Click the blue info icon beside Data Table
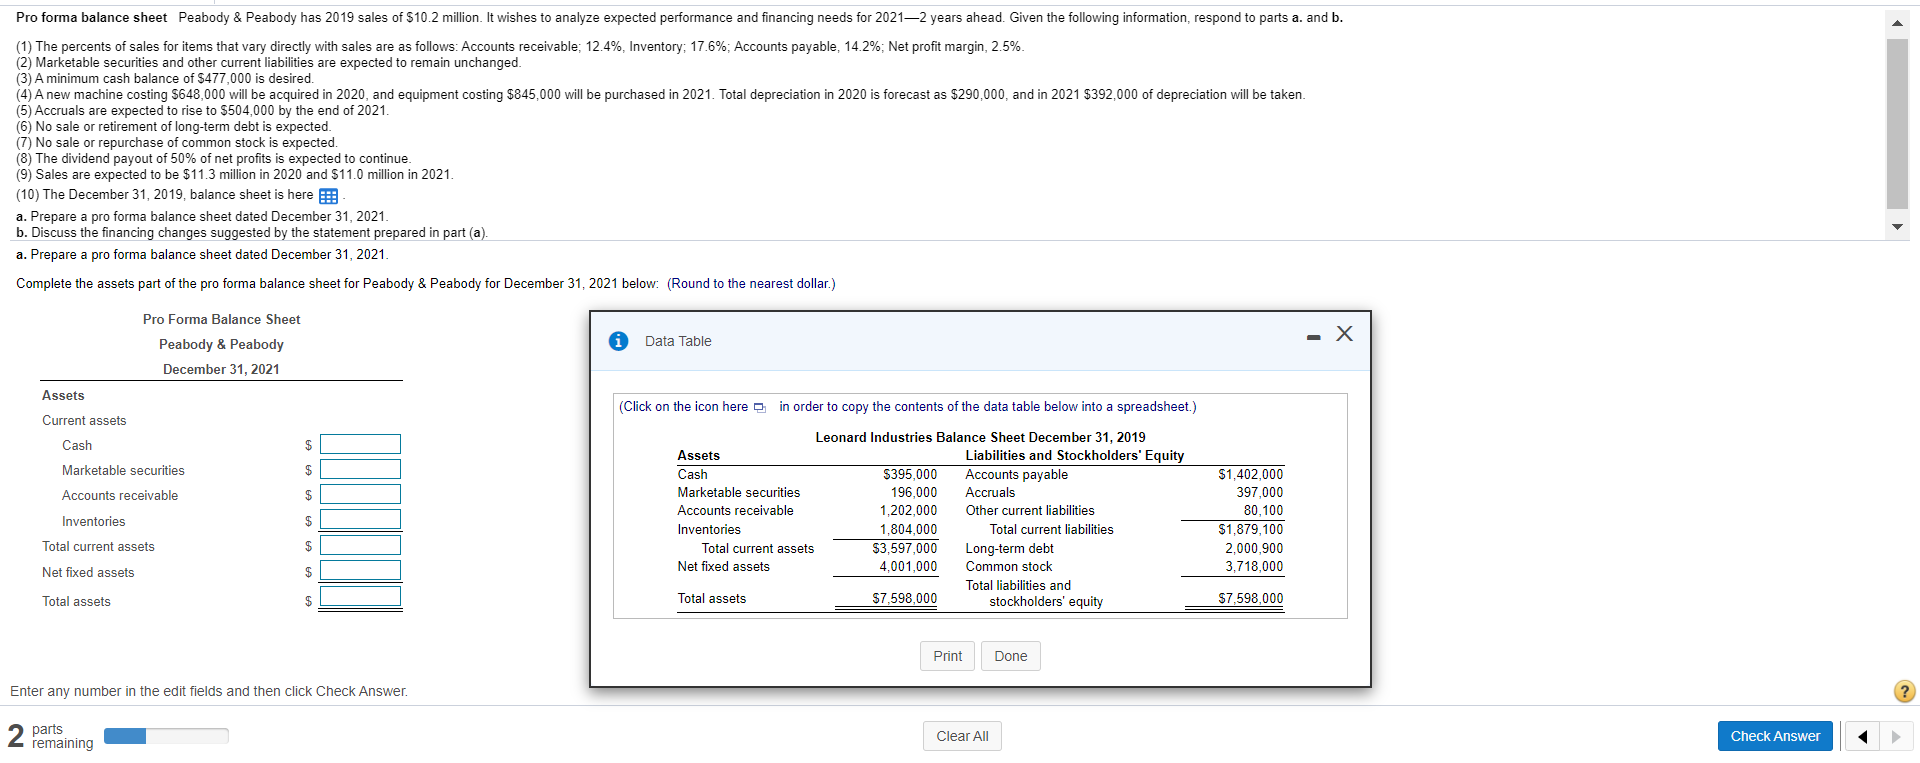This screenshot has width=1920, height=763. tap(619, 341)
